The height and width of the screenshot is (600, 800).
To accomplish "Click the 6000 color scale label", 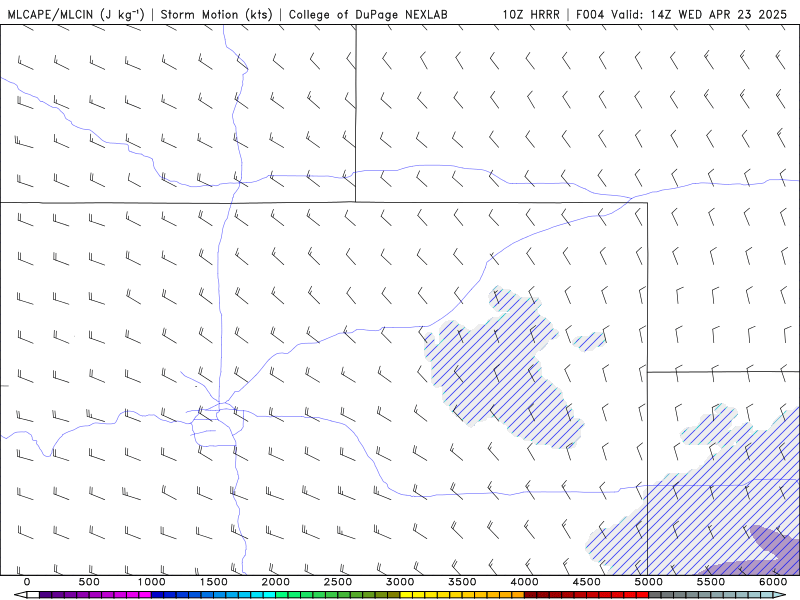I will (773, 582).
